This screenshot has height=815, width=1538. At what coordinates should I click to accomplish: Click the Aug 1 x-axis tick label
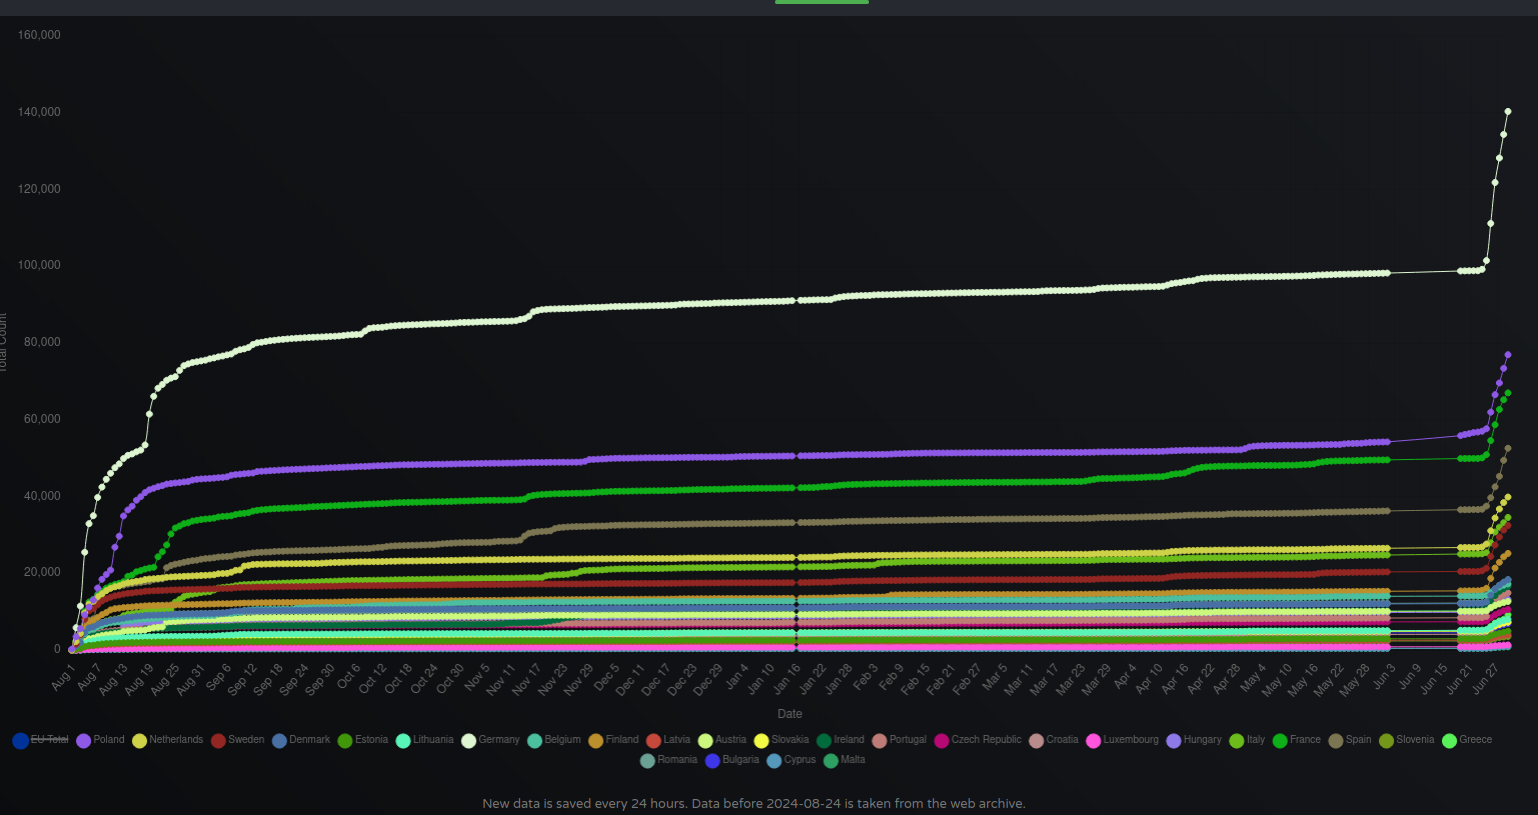(x=63, y=677)
